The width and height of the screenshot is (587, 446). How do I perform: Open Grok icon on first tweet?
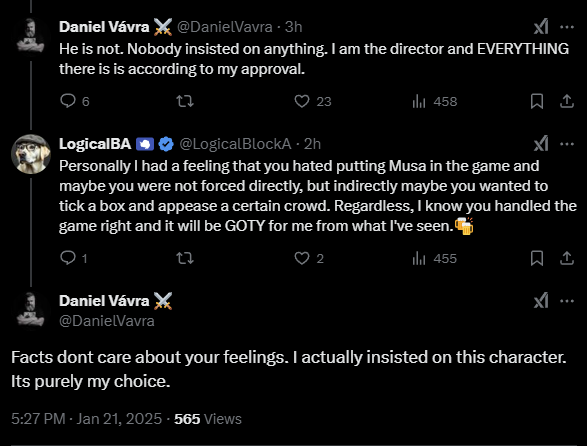click(541, 27)
